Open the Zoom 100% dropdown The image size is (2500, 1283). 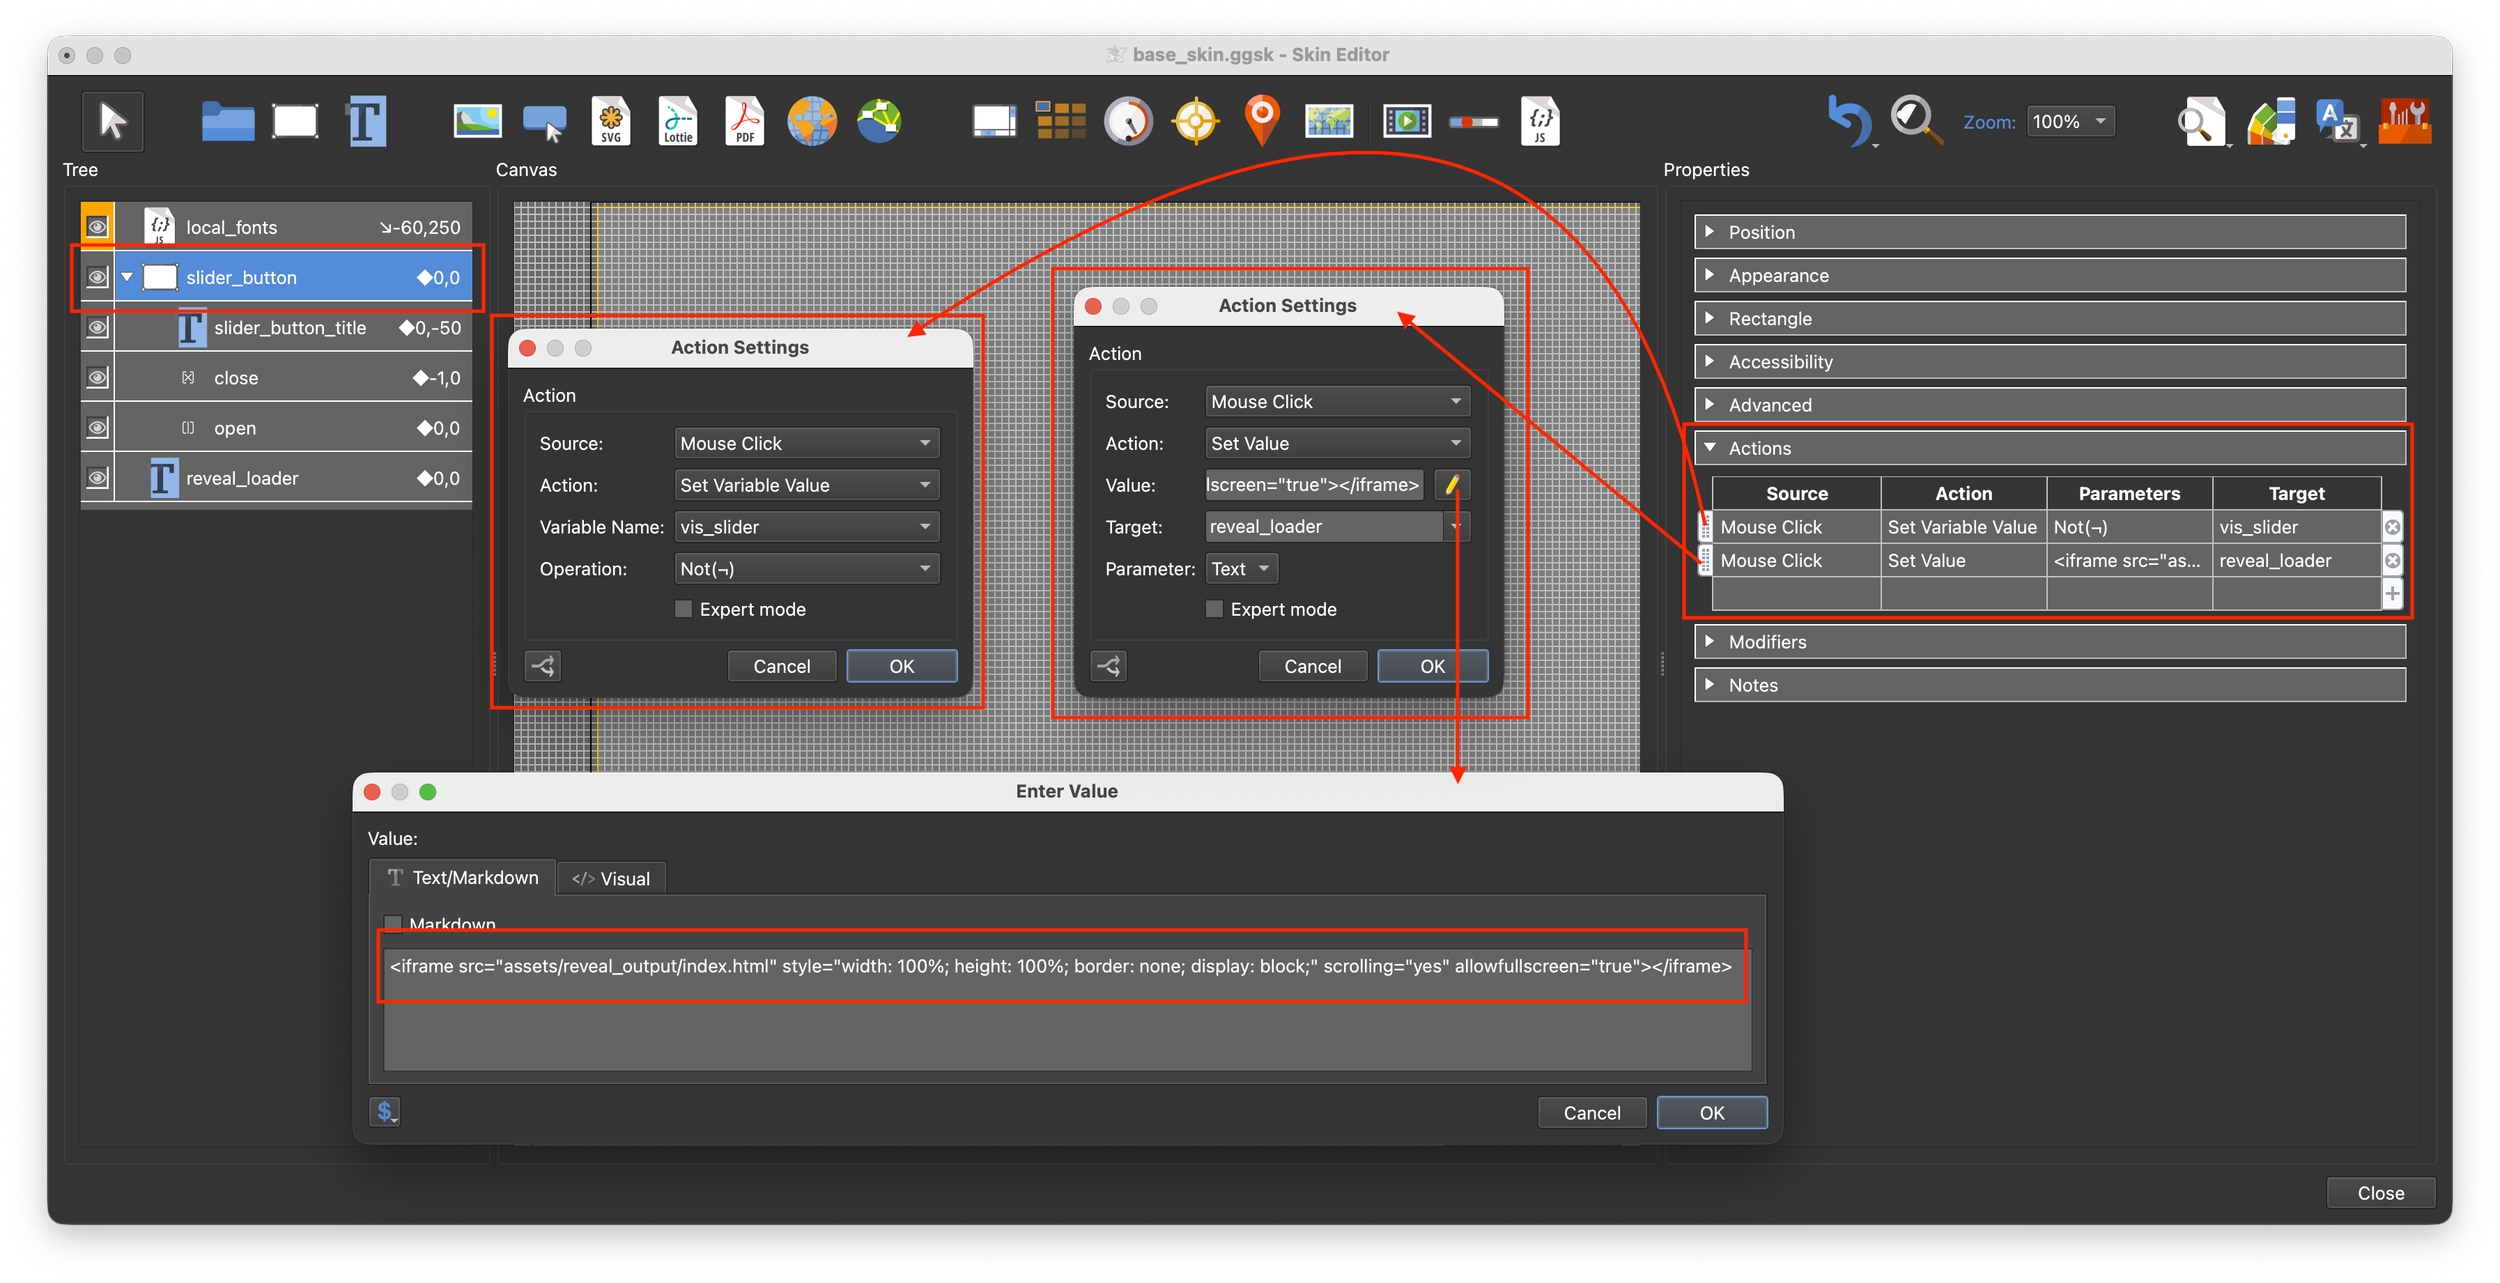pos(2070,121)
